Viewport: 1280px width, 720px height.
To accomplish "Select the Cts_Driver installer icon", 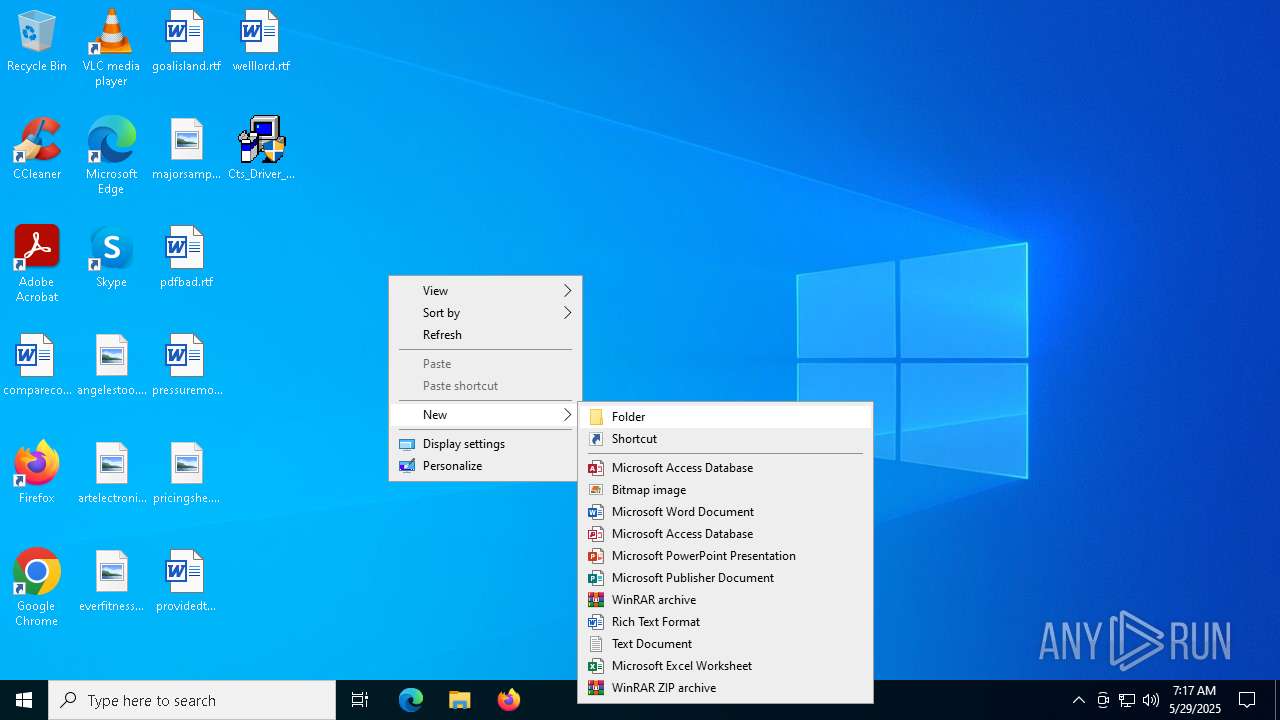I will tap(261, 150).
